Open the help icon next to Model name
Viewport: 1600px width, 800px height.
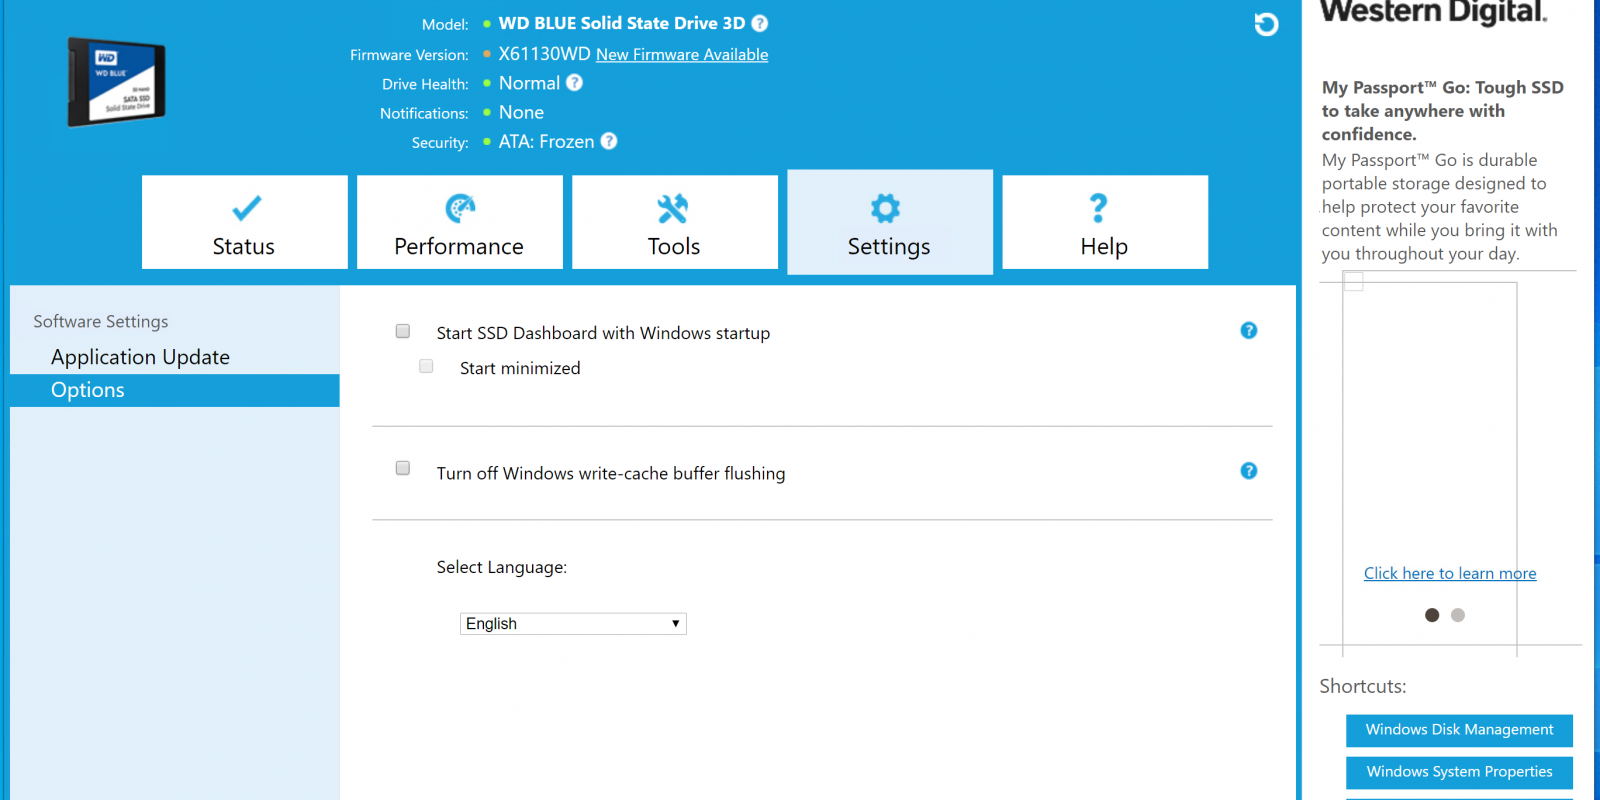click(x=760, y=23)
